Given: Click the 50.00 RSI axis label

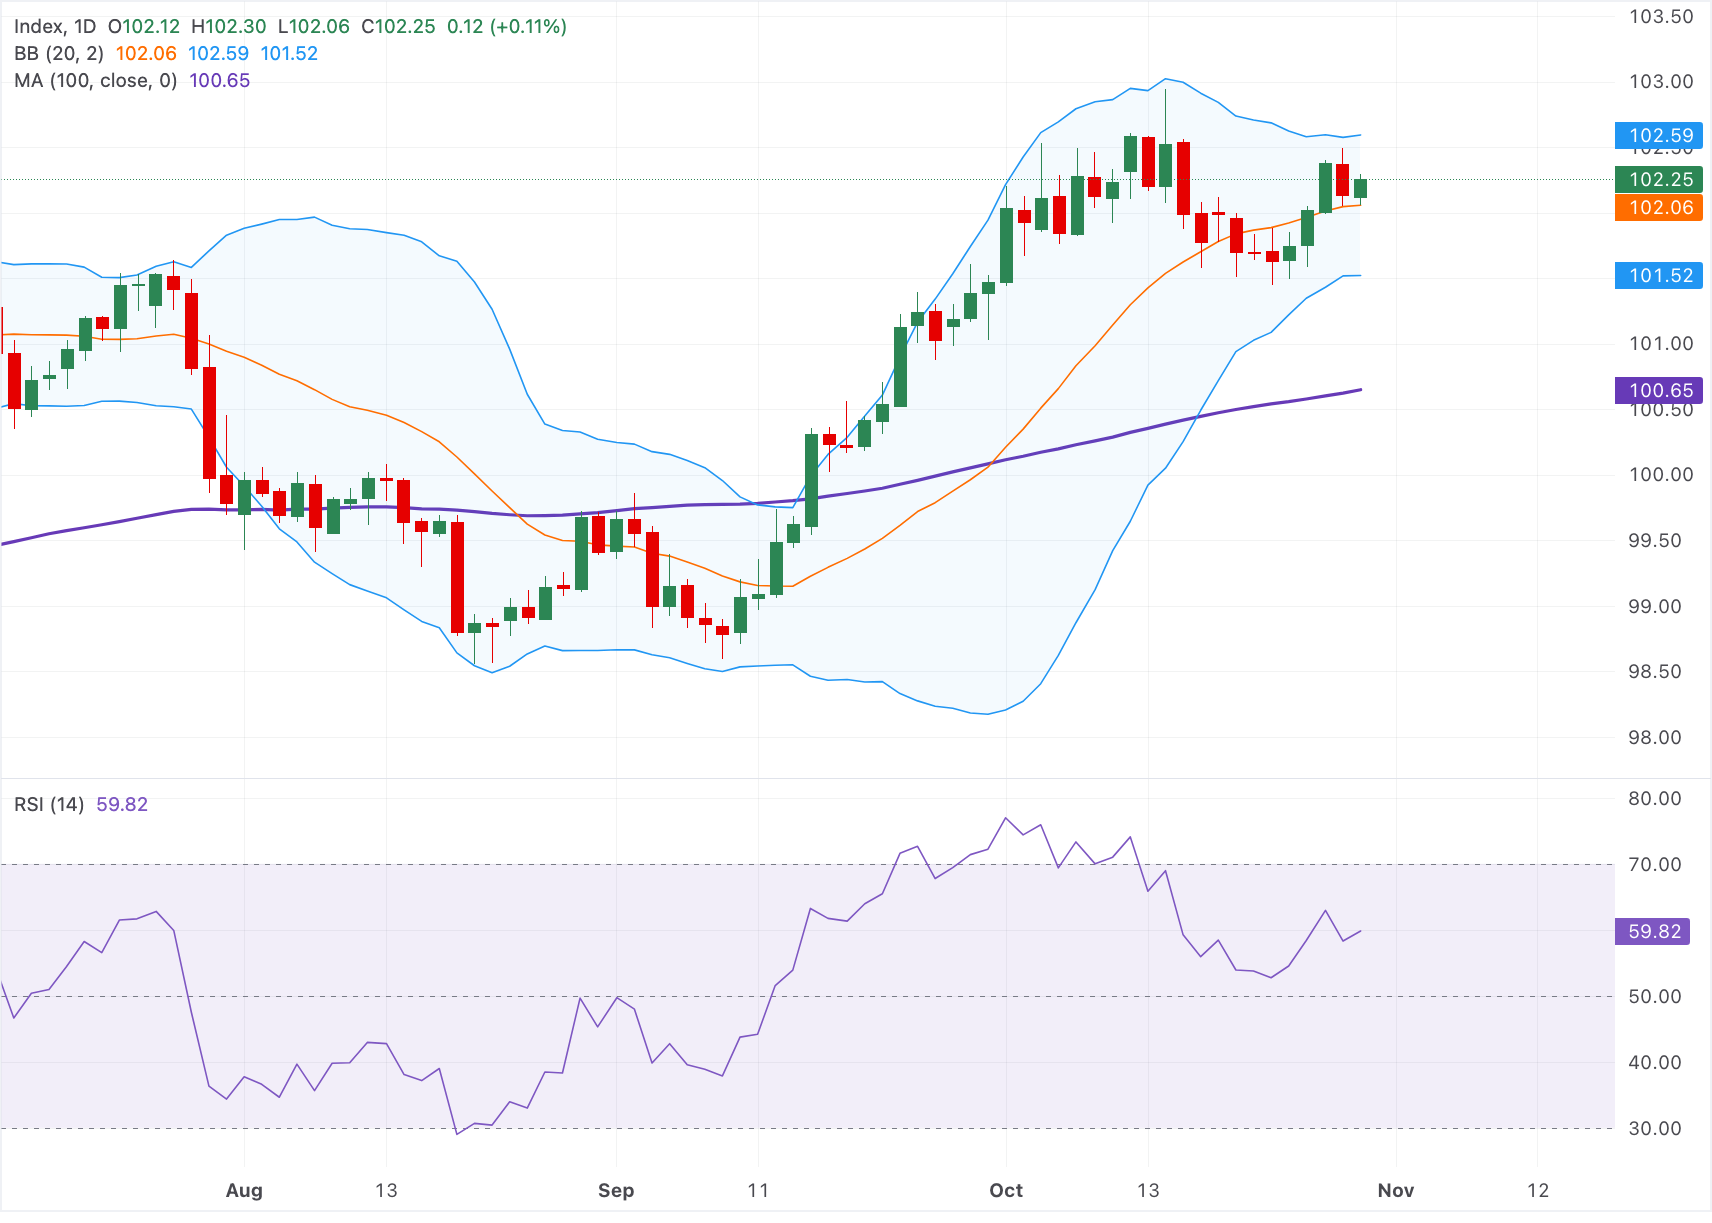Looking at the screenshot, I should (1655, 996).
